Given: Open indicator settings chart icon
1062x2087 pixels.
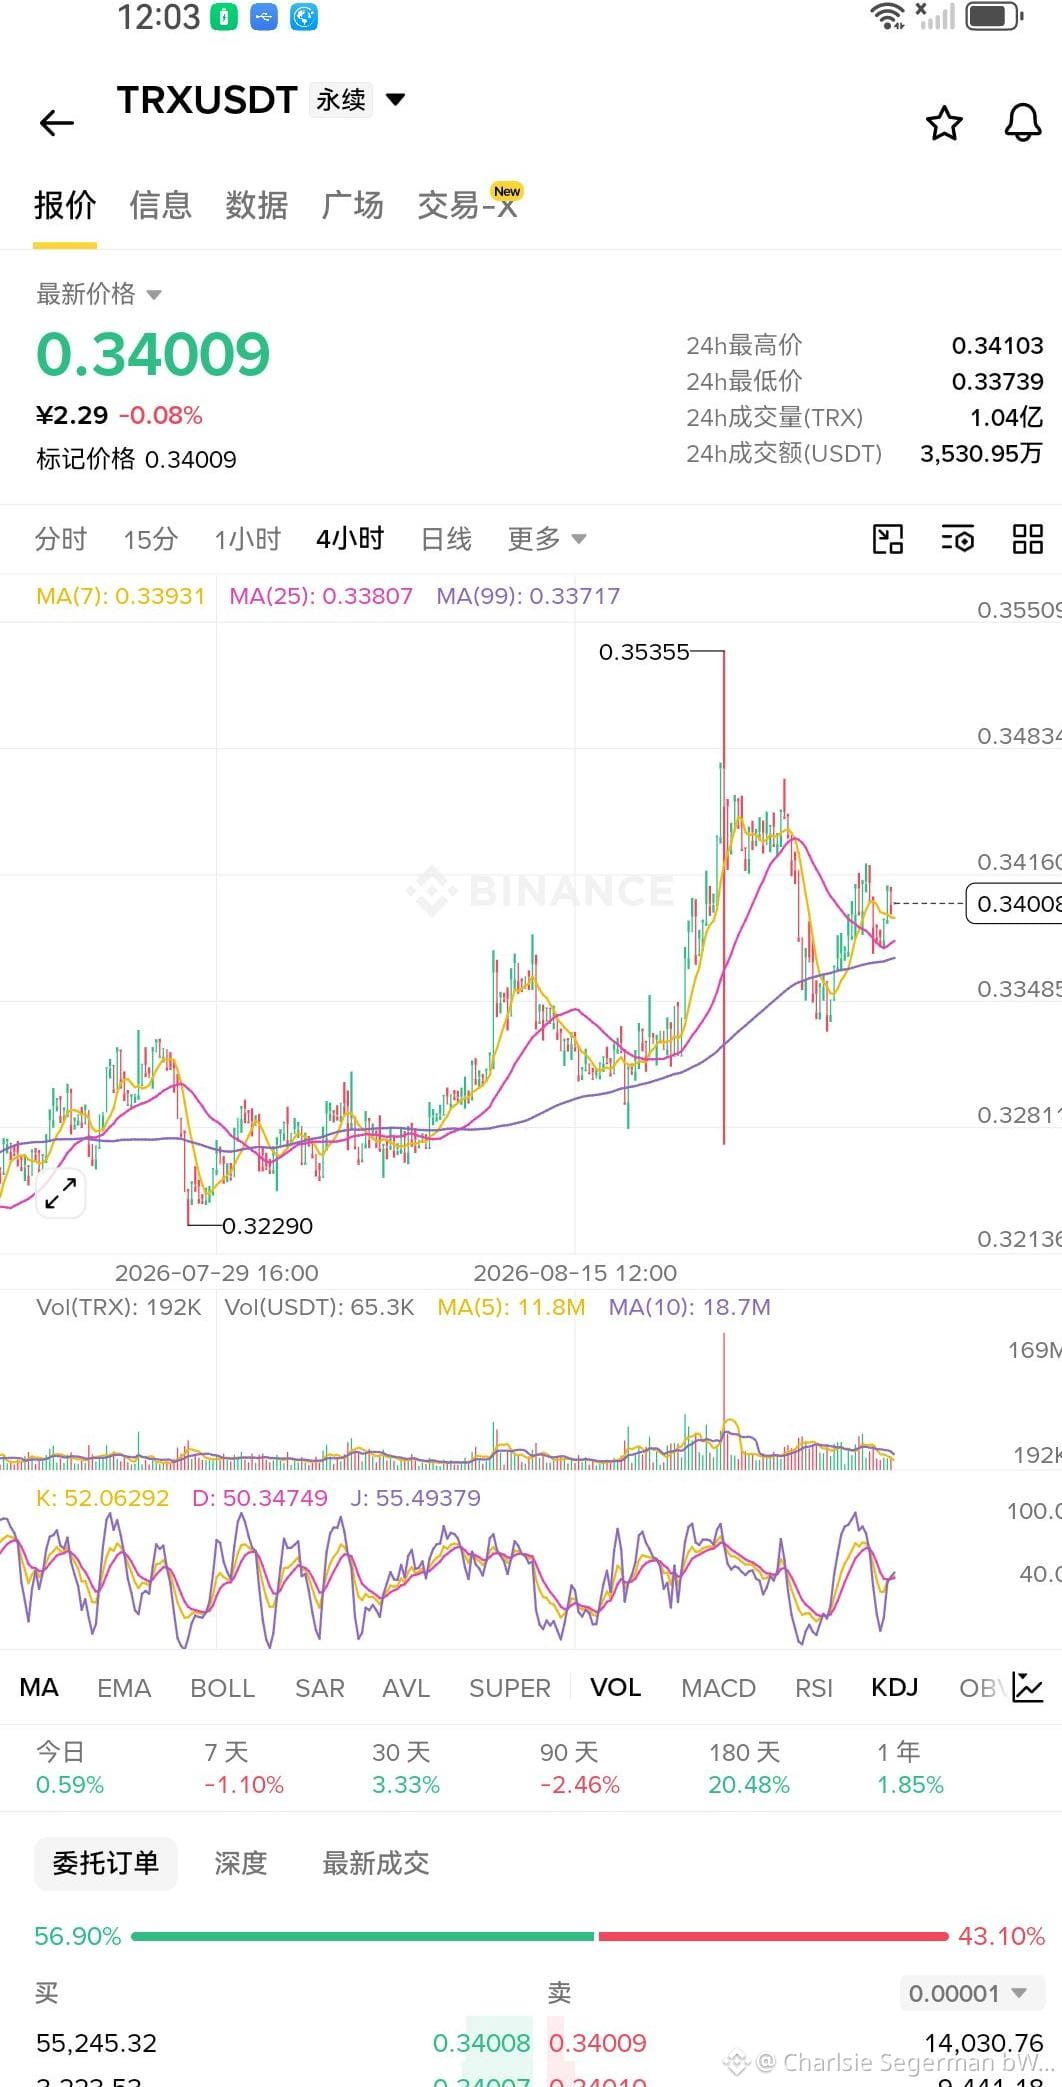Looking at the screenshot, I should tap(1028, 1688).
